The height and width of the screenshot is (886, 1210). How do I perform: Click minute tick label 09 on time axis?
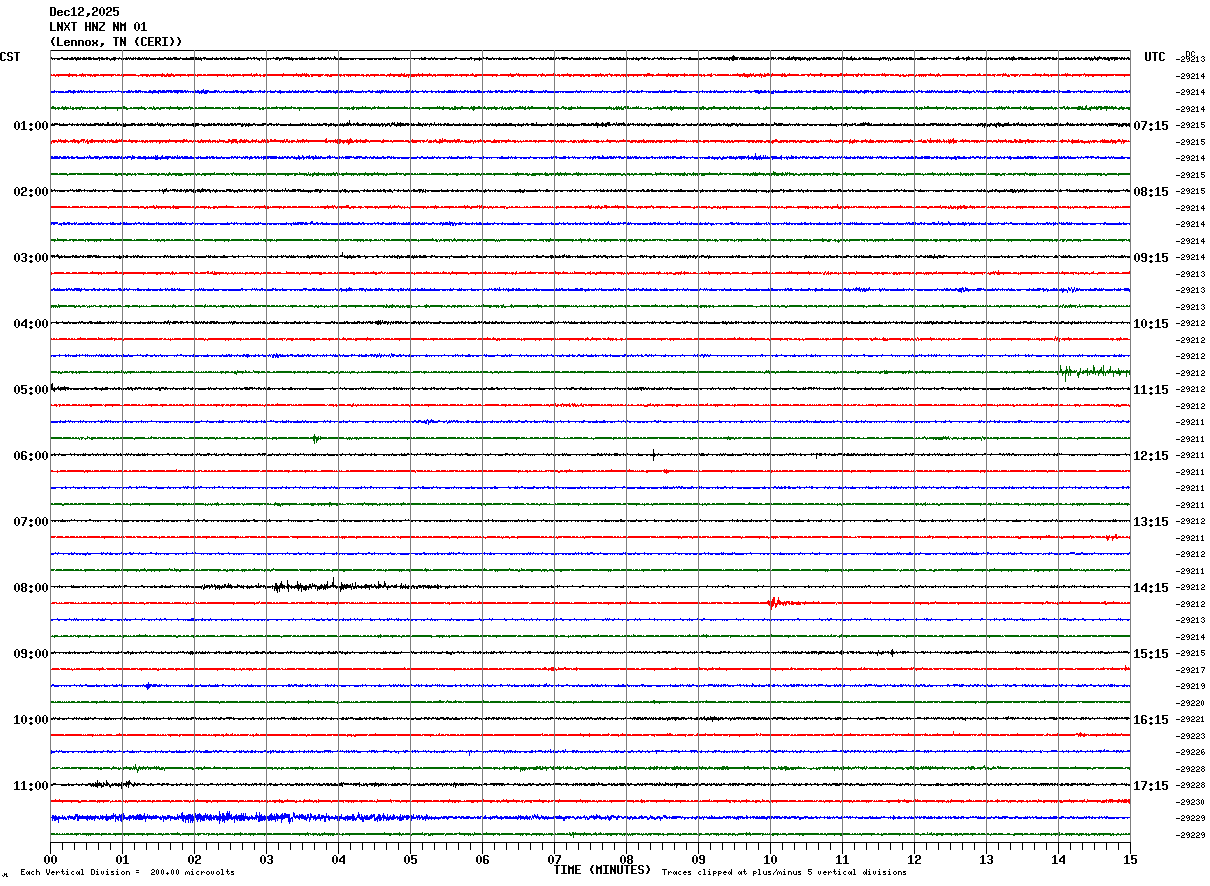(x=698, y=859)
